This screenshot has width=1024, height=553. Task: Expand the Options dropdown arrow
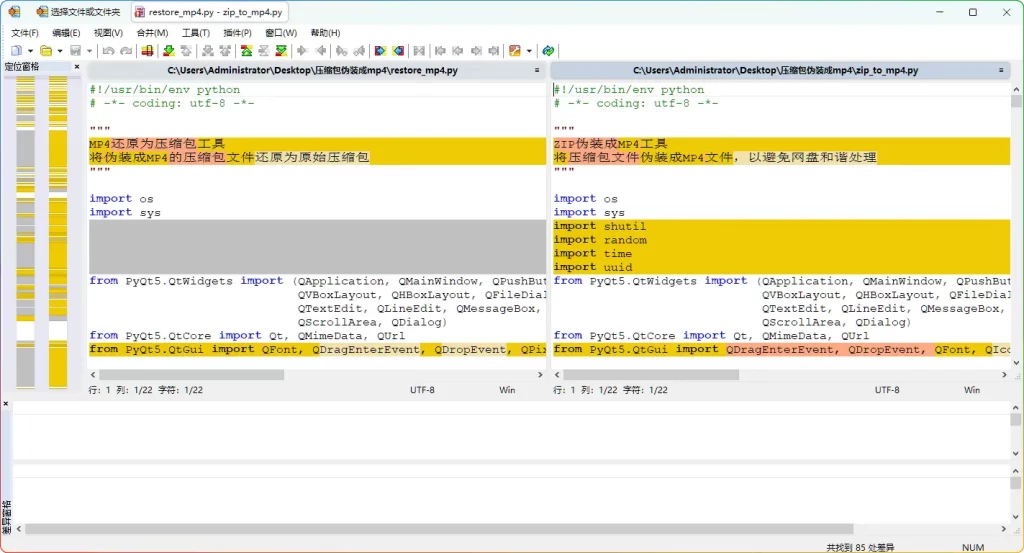[x=529, y=51]
